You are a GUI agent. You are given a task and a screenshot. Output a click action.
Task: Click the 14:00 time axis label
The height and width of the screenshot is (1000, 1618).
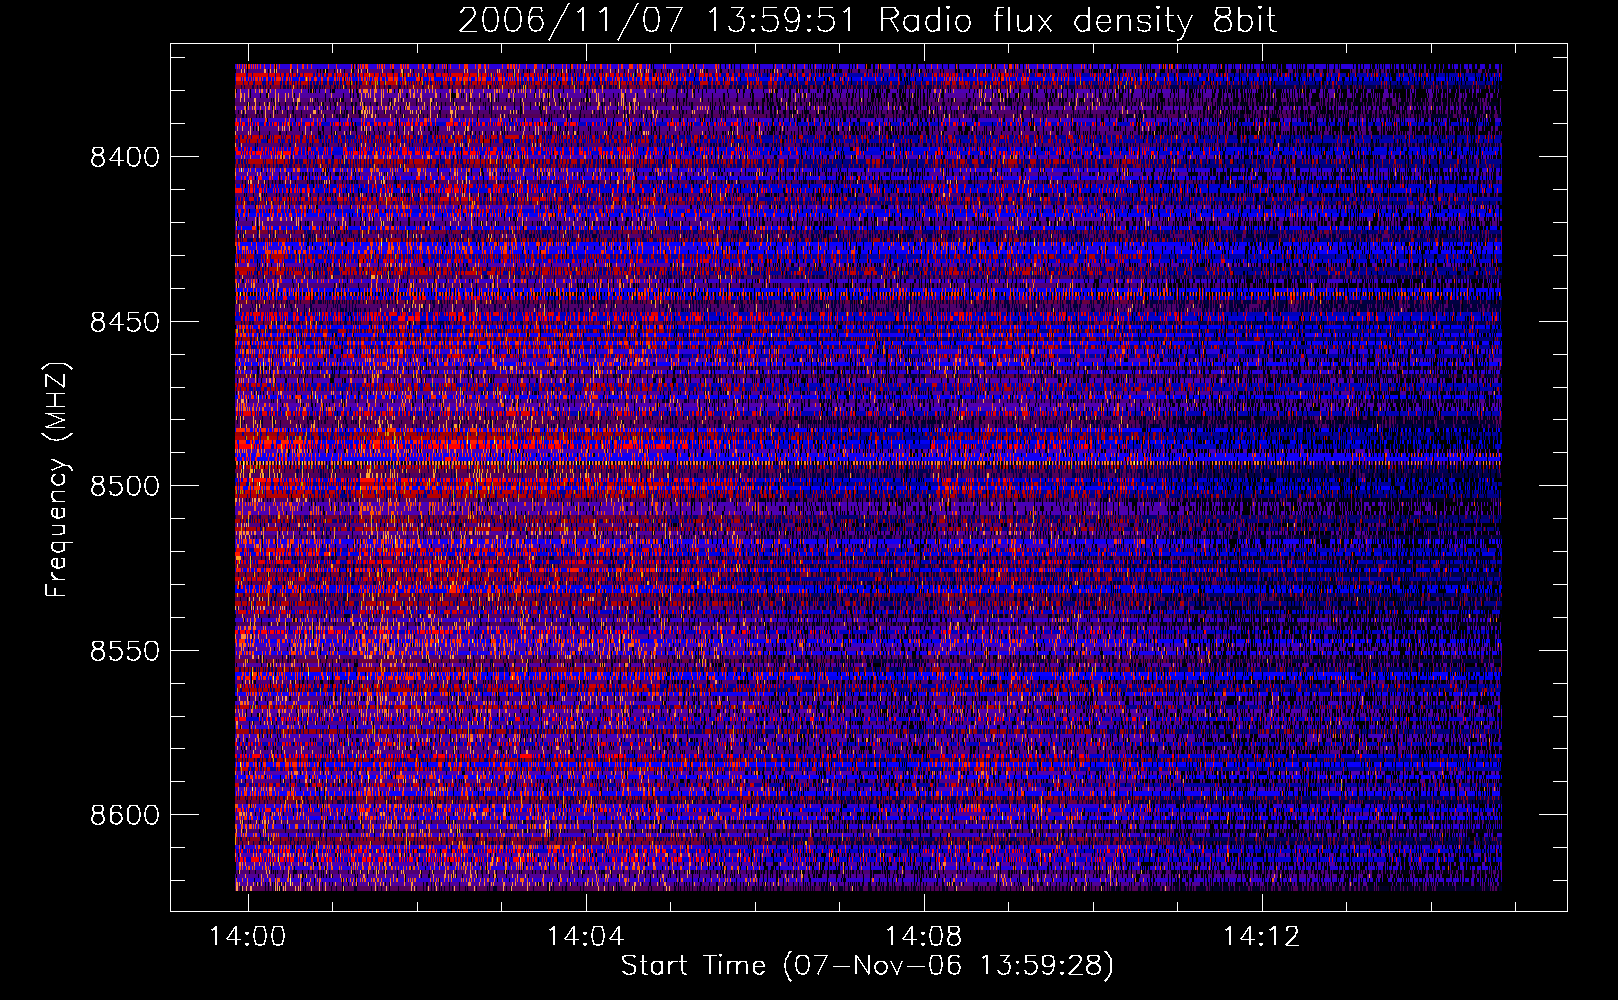tap(247, 936)
